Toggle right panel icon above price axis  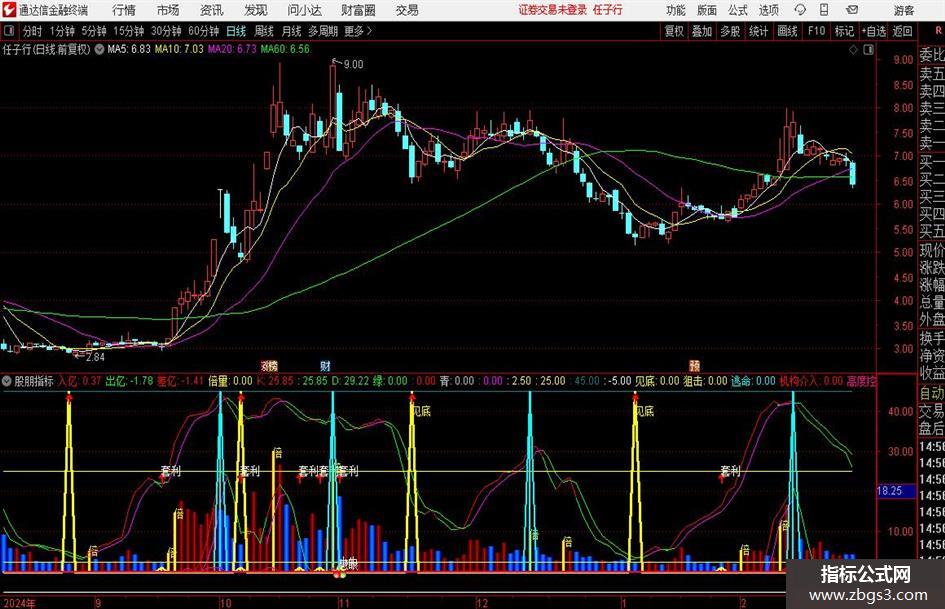pos(868,50)
